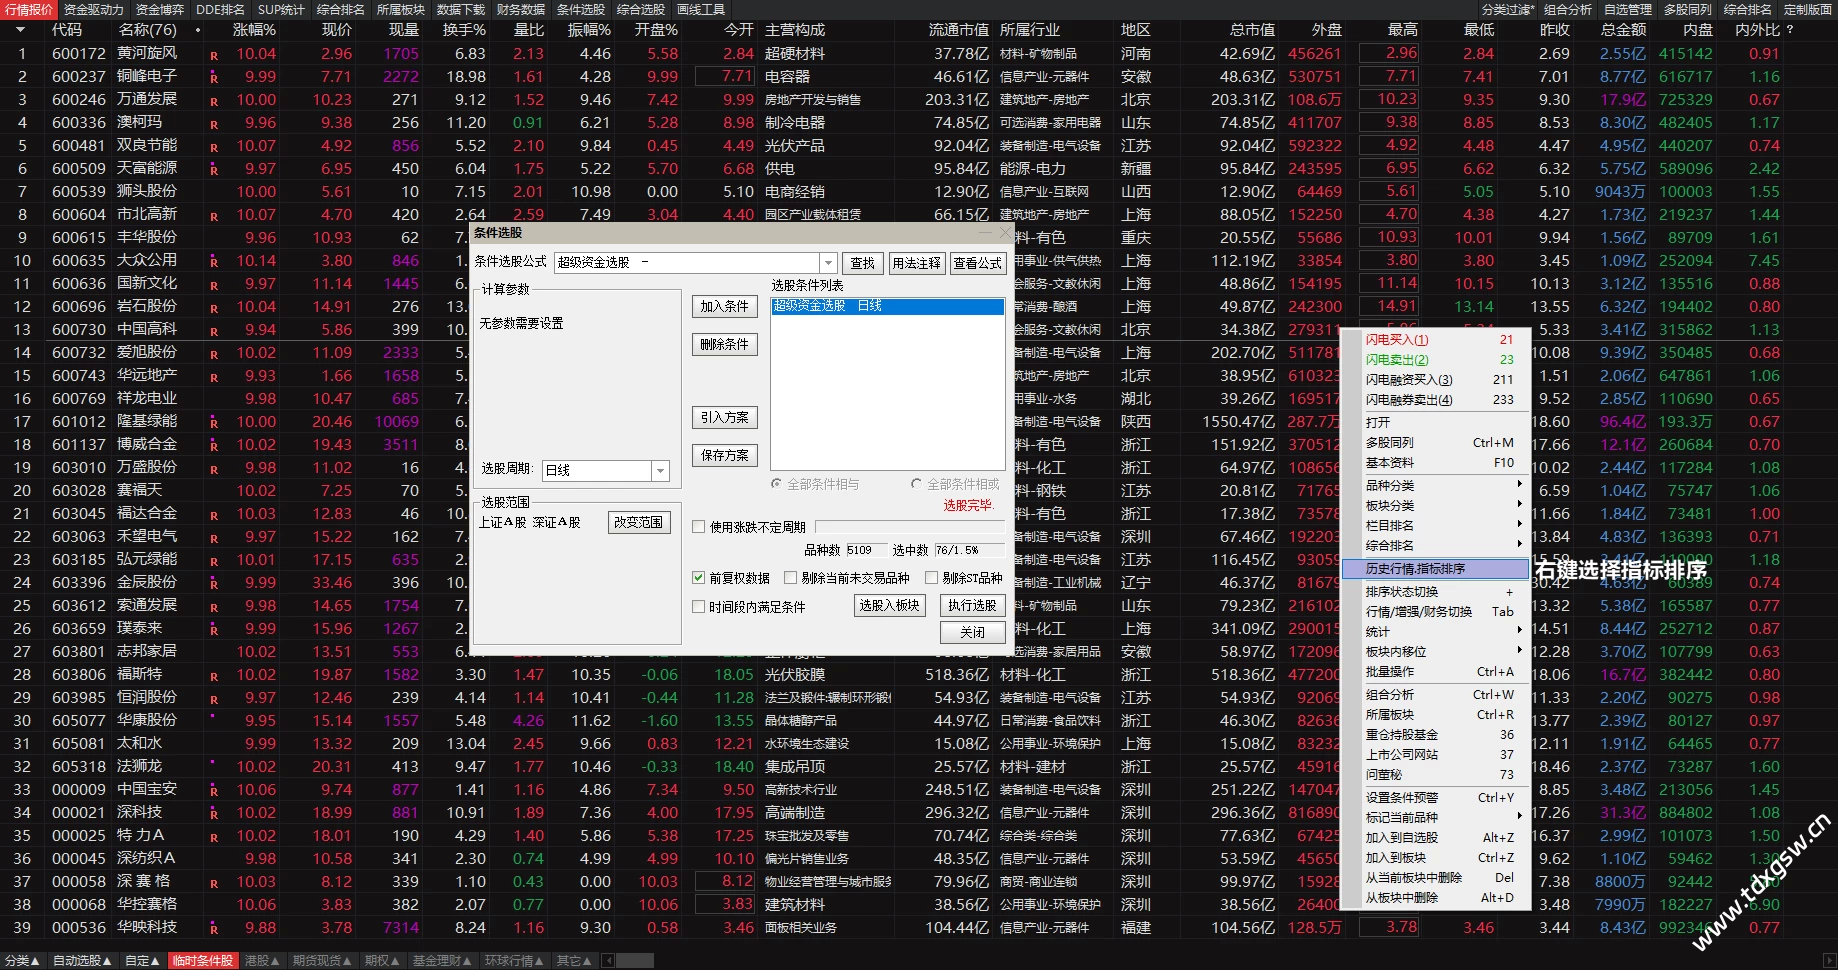Enable 使用涨跌不定周期 checkbox
The image size is (1838, 970).
click(699, 527)
